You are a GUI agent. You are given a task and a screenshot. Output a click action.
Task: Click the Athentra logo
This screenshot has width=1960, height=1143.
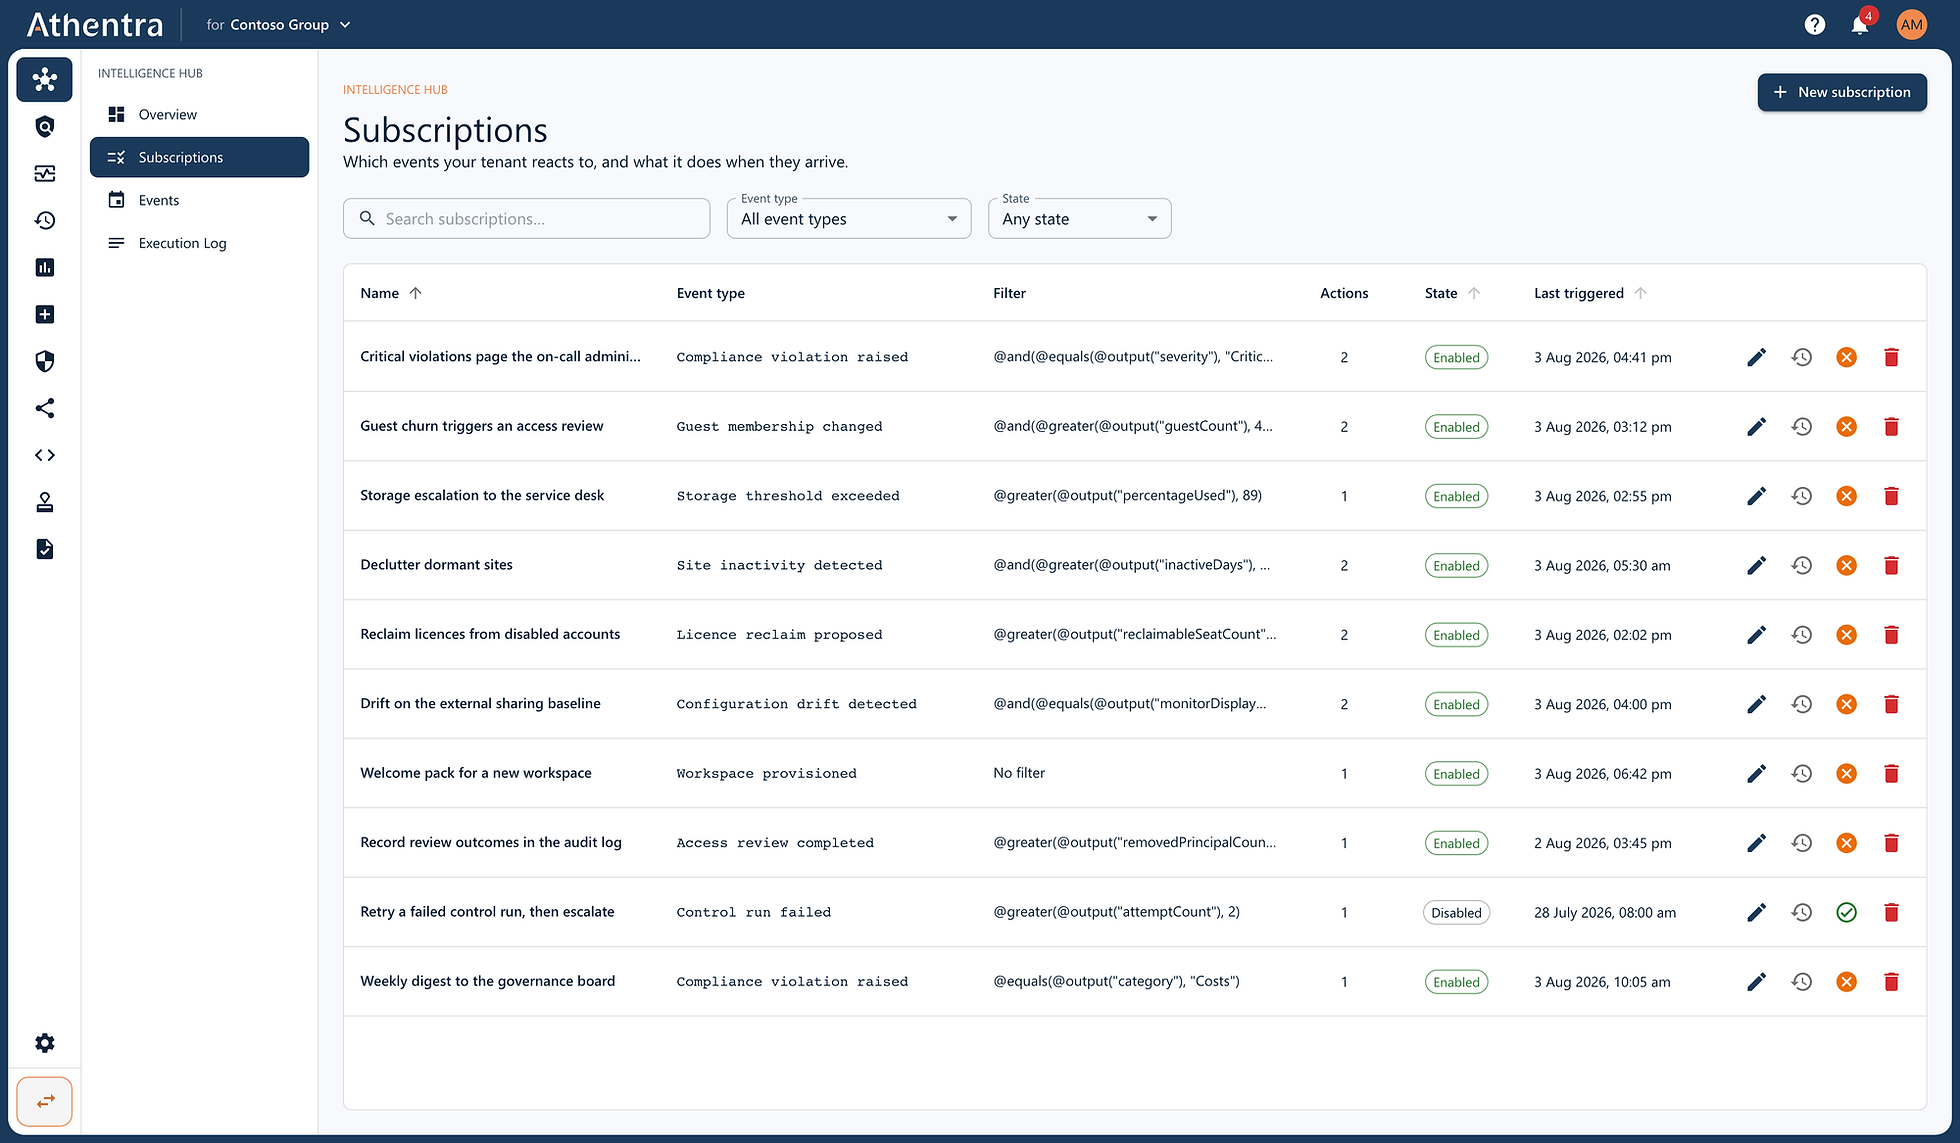click(x=95, y=25)
